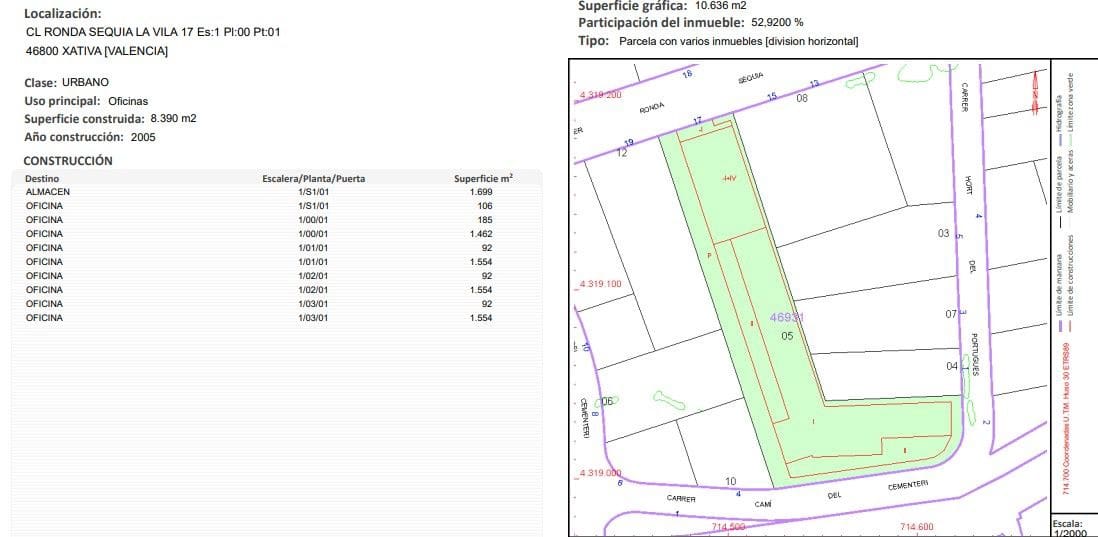Click street label 'SEQUIA' on map
Image resolution: width=1098 pixels, height=537 pixels.
751,78
